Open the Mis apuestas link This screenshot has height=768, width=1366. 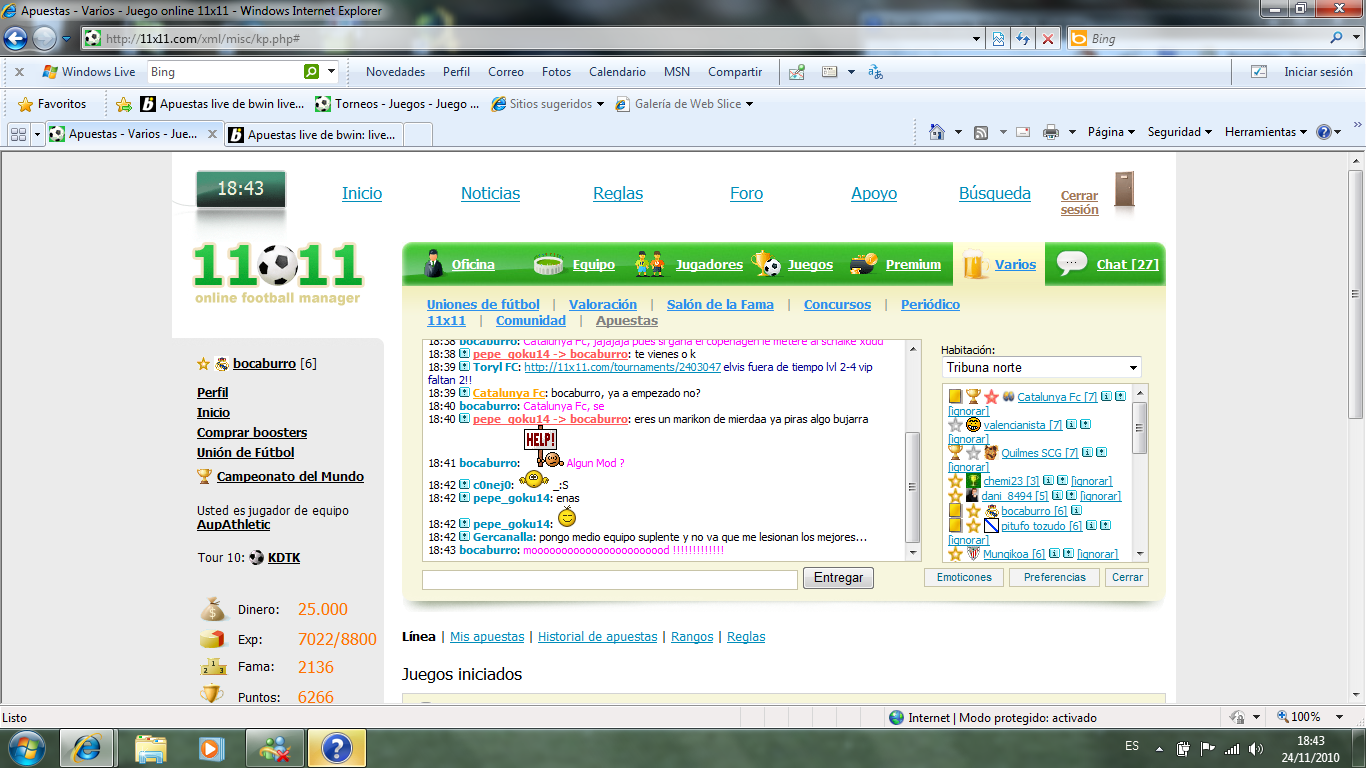487,637
